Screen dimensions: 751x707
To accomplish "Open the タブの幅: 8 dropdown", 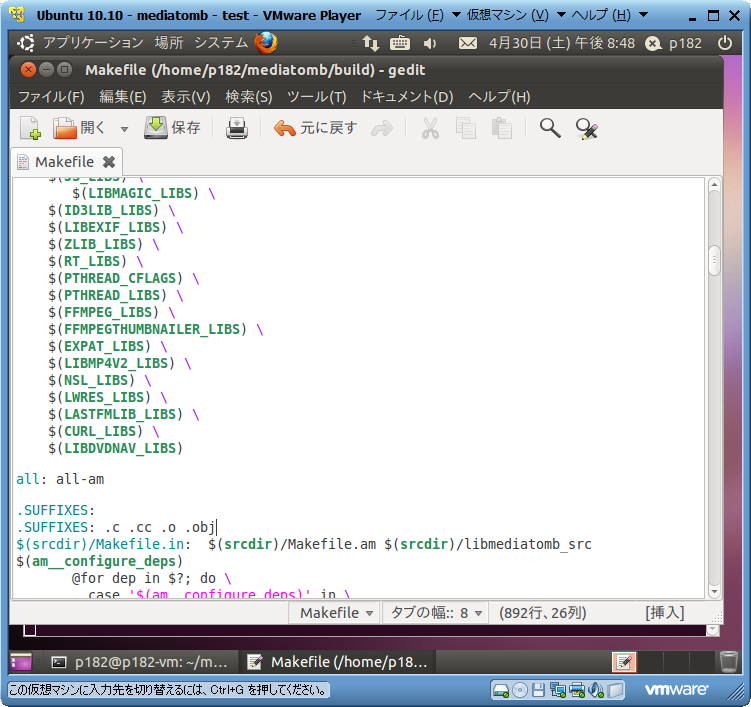I will pyautogui.click(x=435, y=613).
